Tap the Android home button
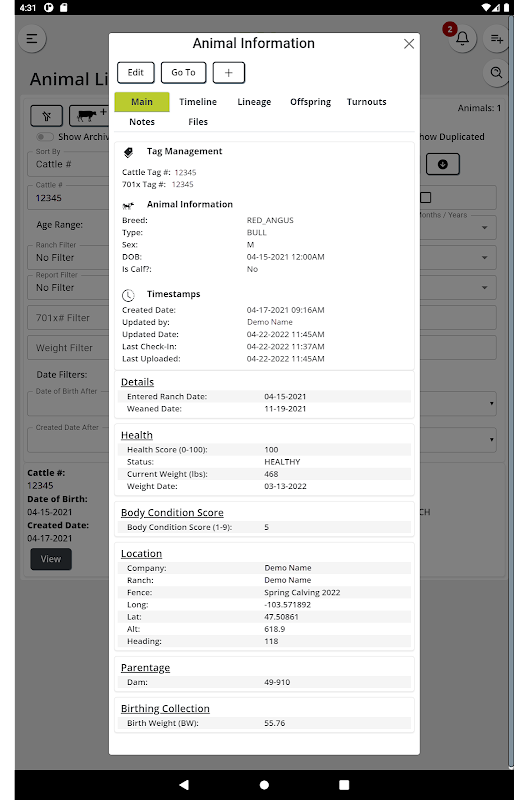The height and width of the screenshot is (800, 514). (x=264, y=785)
